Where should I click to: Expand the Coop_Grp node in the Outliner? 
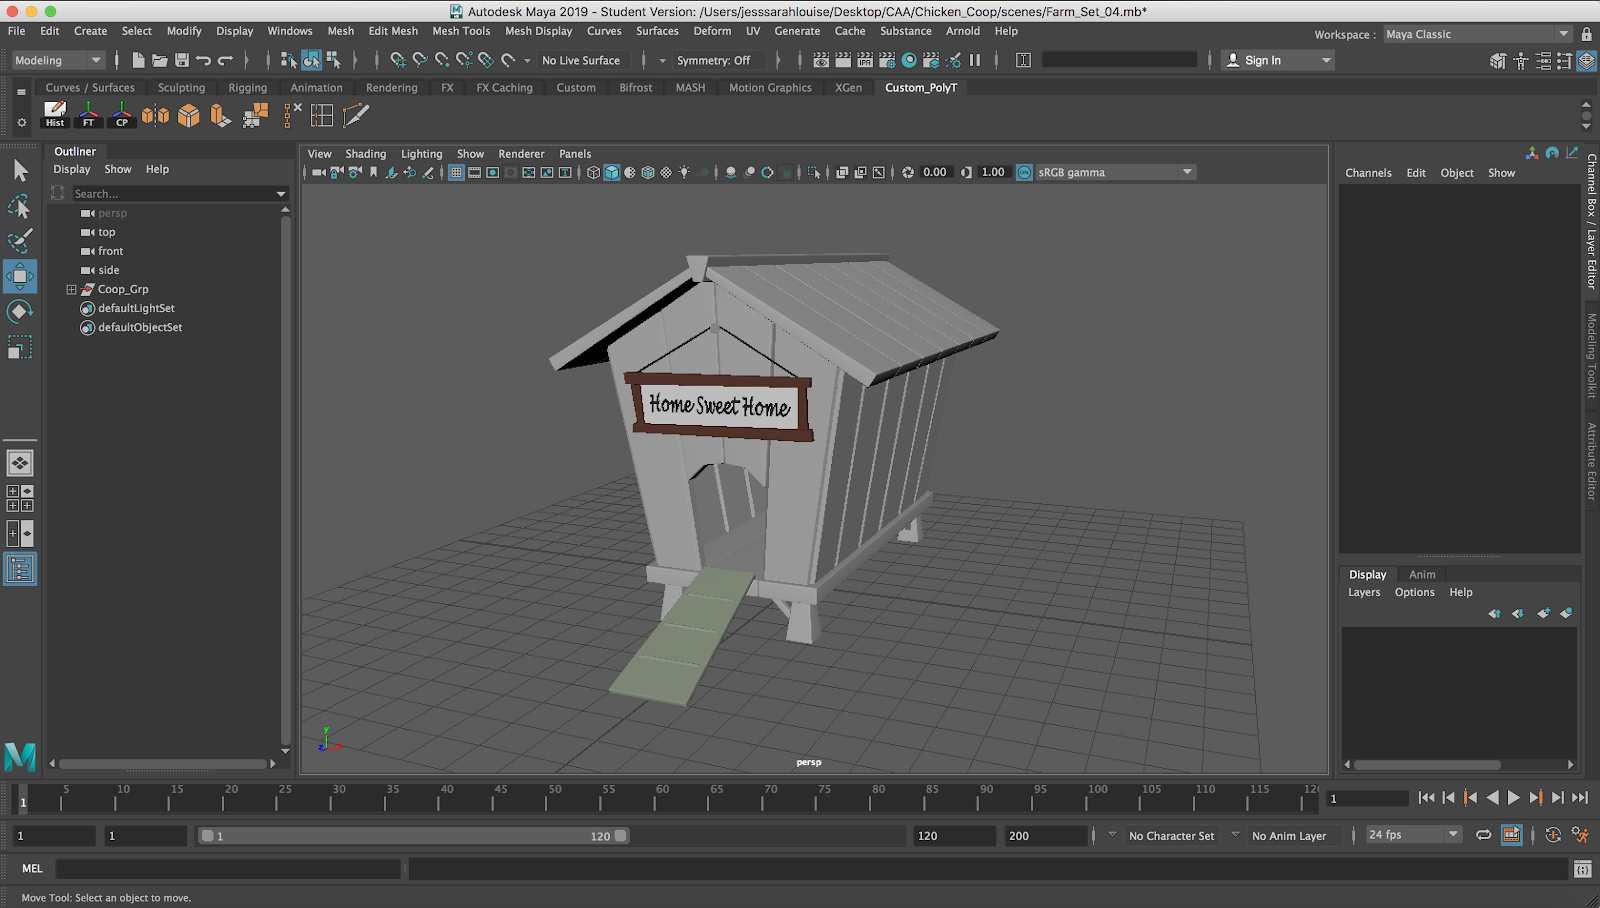pos(69,289)
